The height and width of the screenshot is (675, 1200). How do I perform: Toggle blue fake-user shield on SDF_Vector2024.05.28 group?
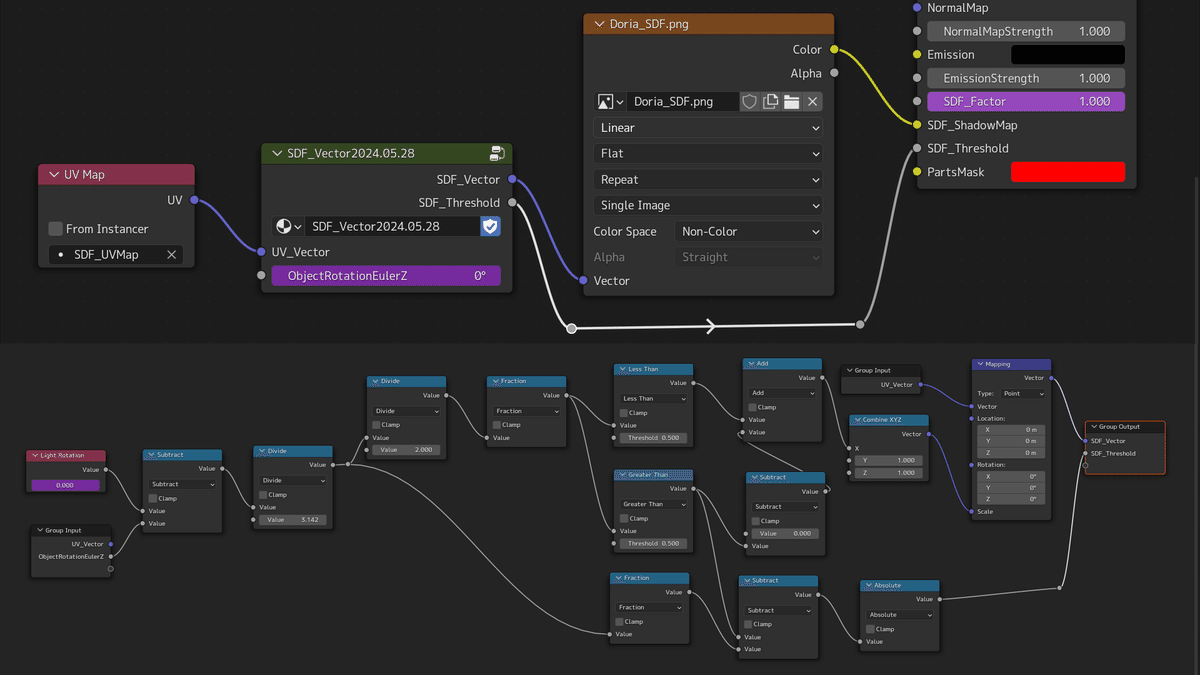[490, 226]
